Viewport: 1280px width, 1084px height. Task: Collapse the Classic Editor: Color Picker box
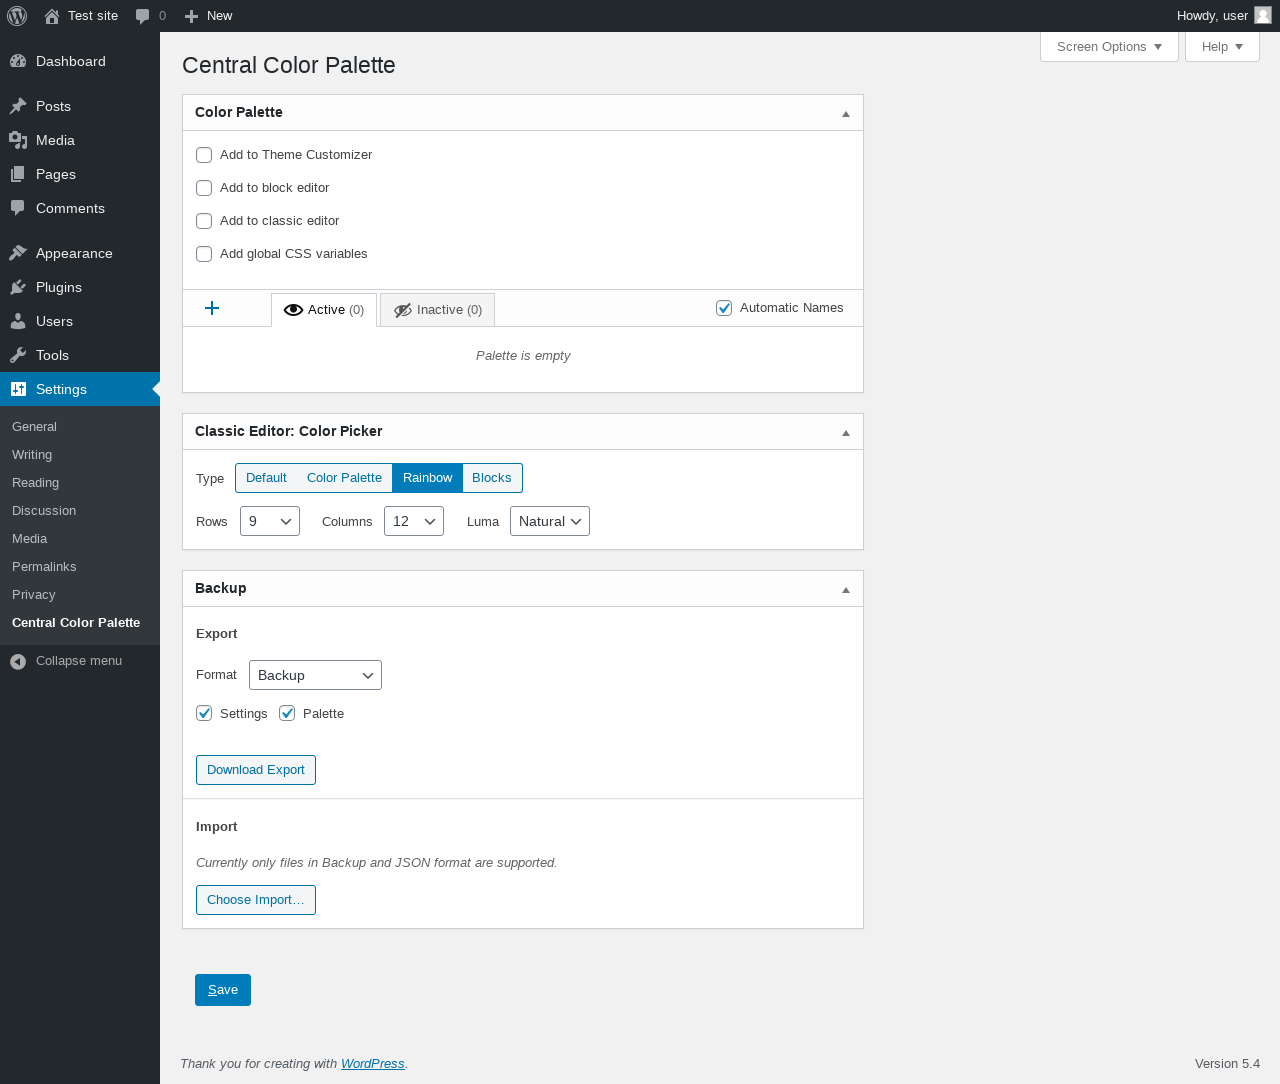tap(846, 432)
